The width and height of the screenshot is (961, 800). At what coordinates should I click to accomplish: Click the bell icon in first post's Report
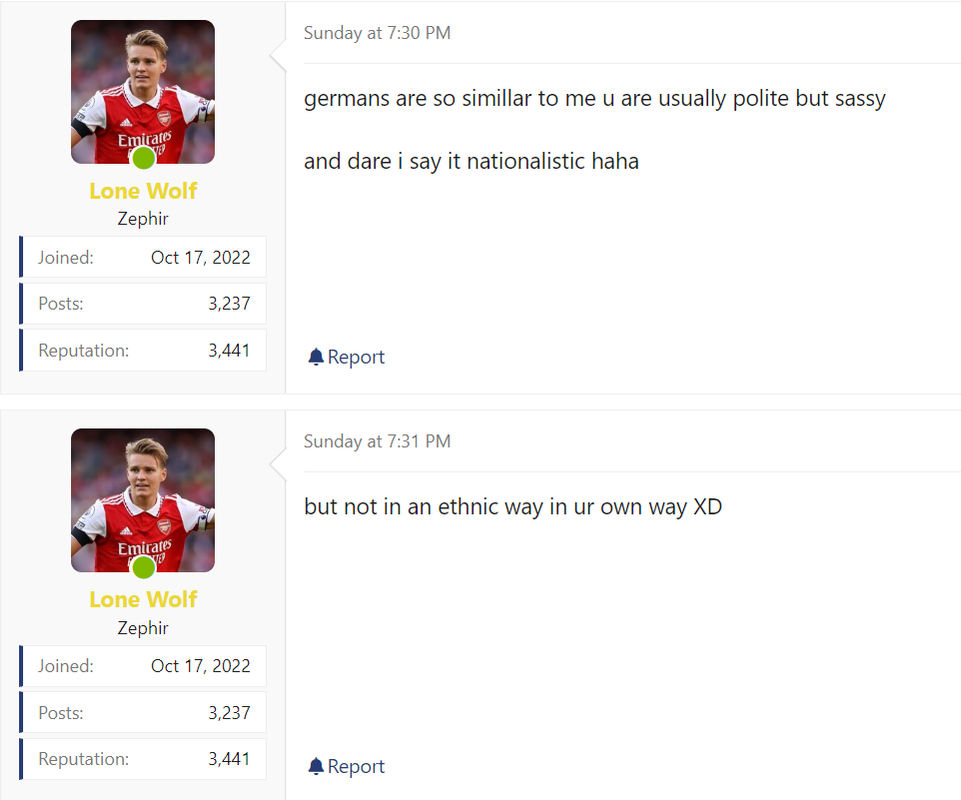coord(316,357)
